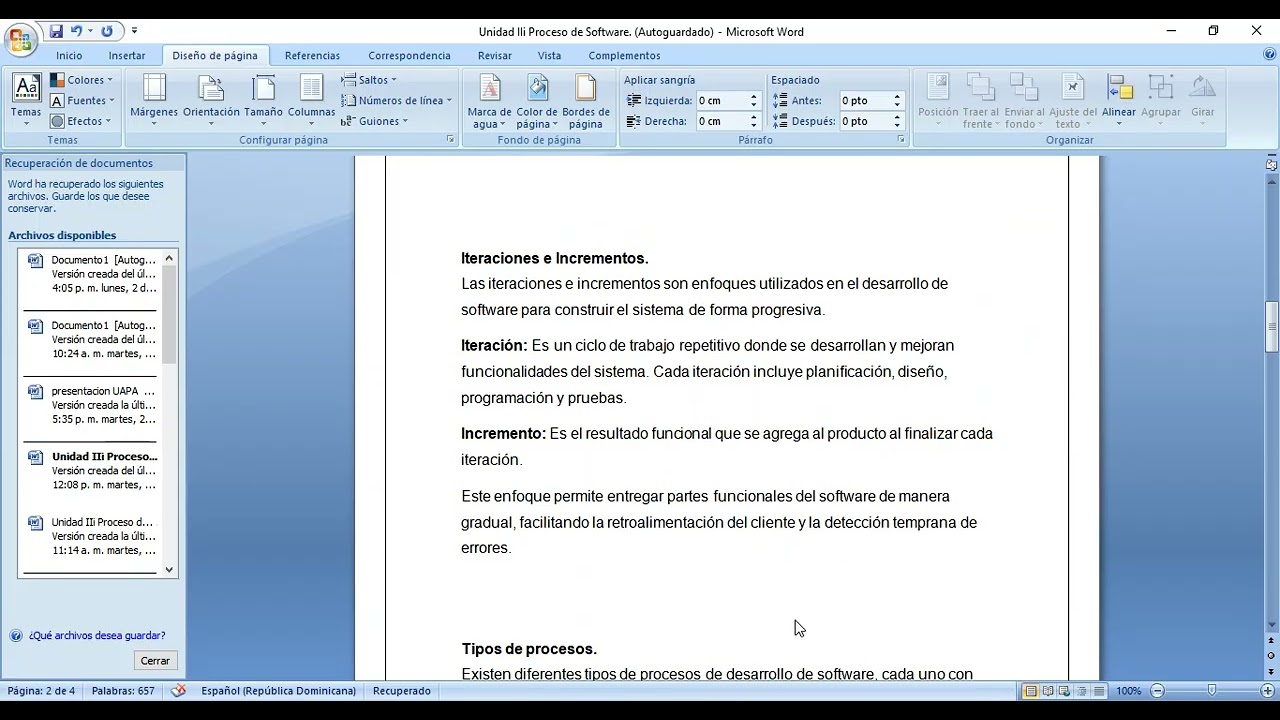Click Página: 2 de 4 status indicator
Image resolution: width=1280 pixels, height=720 pixels.
[41, 691]
